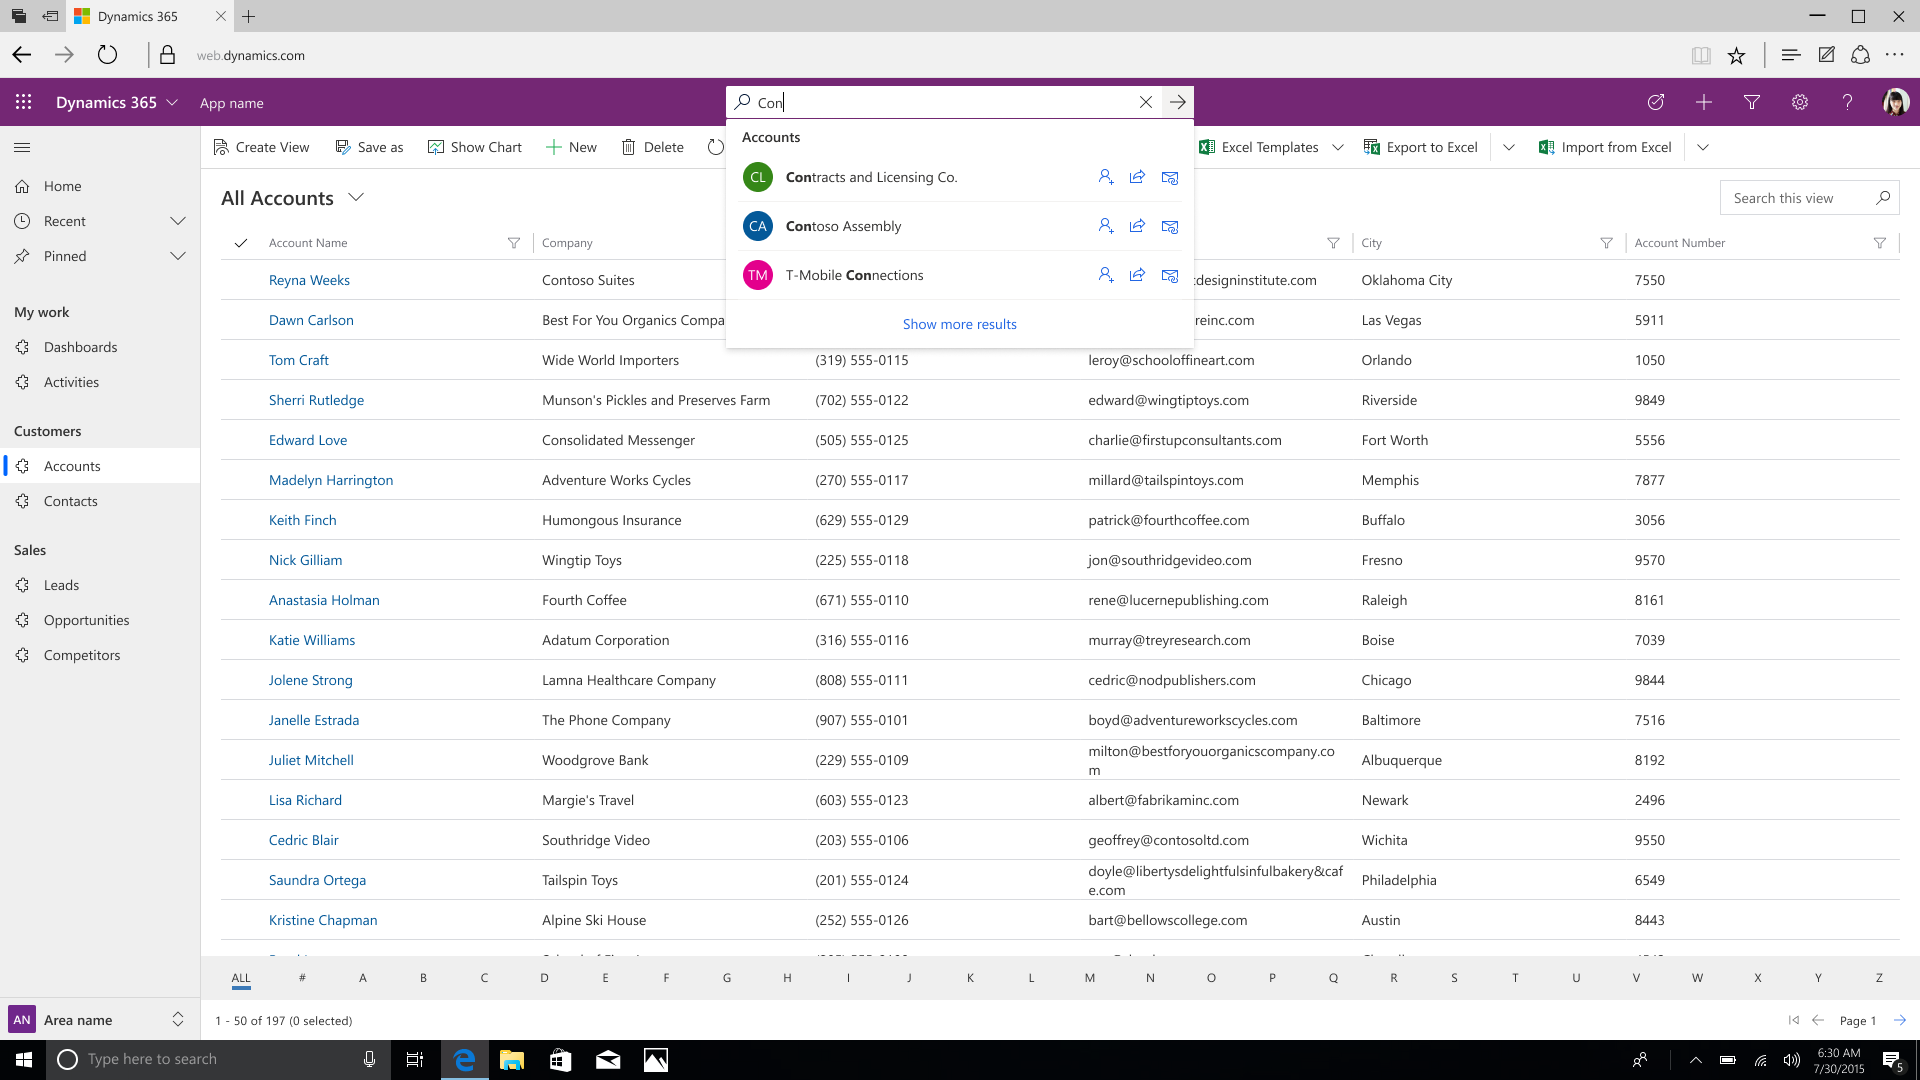Click the Import from Excel icon
1920x1080 pixels.
point(1545,146)
